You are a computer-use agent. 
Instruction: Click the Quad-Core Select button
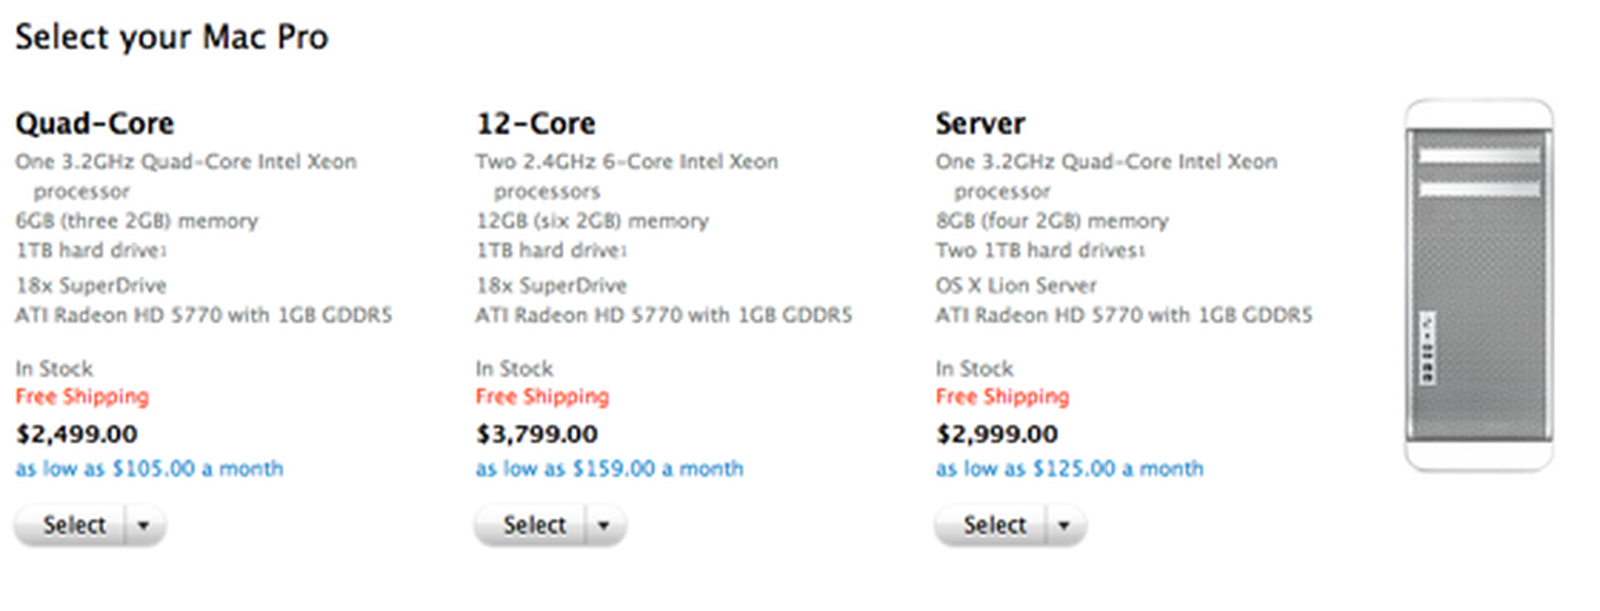point(75,524)
